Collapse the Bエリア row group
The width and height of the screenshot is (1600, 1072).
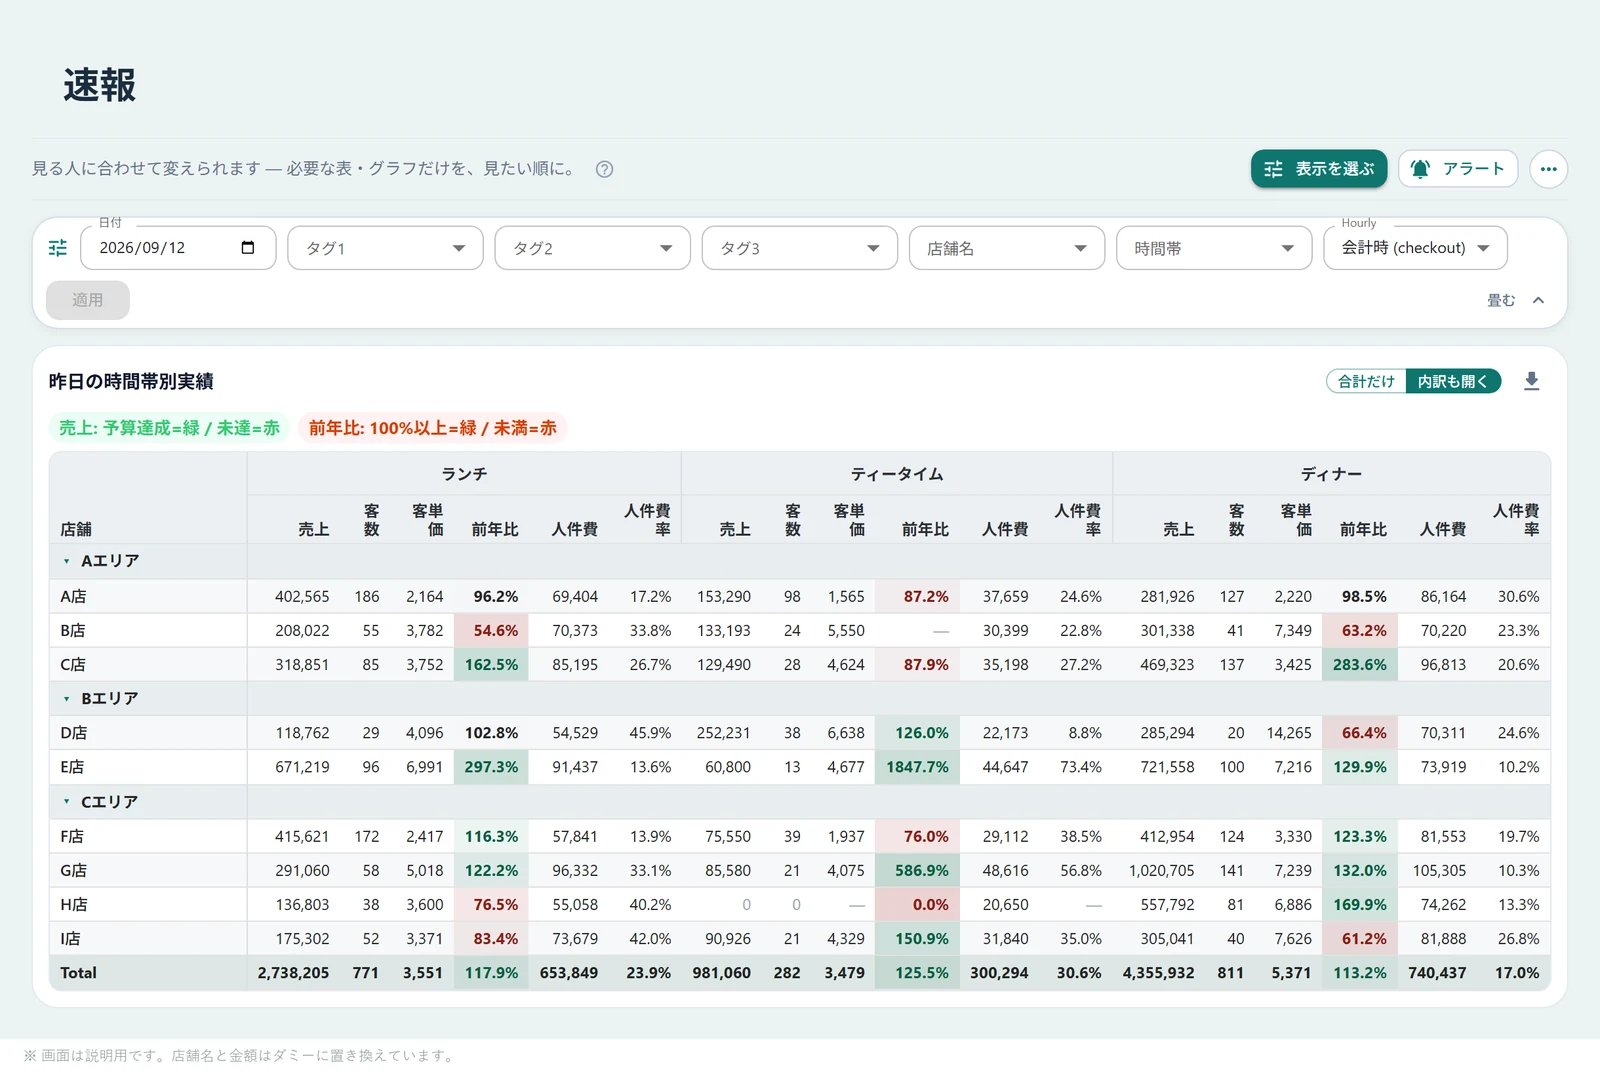(67, 698)
